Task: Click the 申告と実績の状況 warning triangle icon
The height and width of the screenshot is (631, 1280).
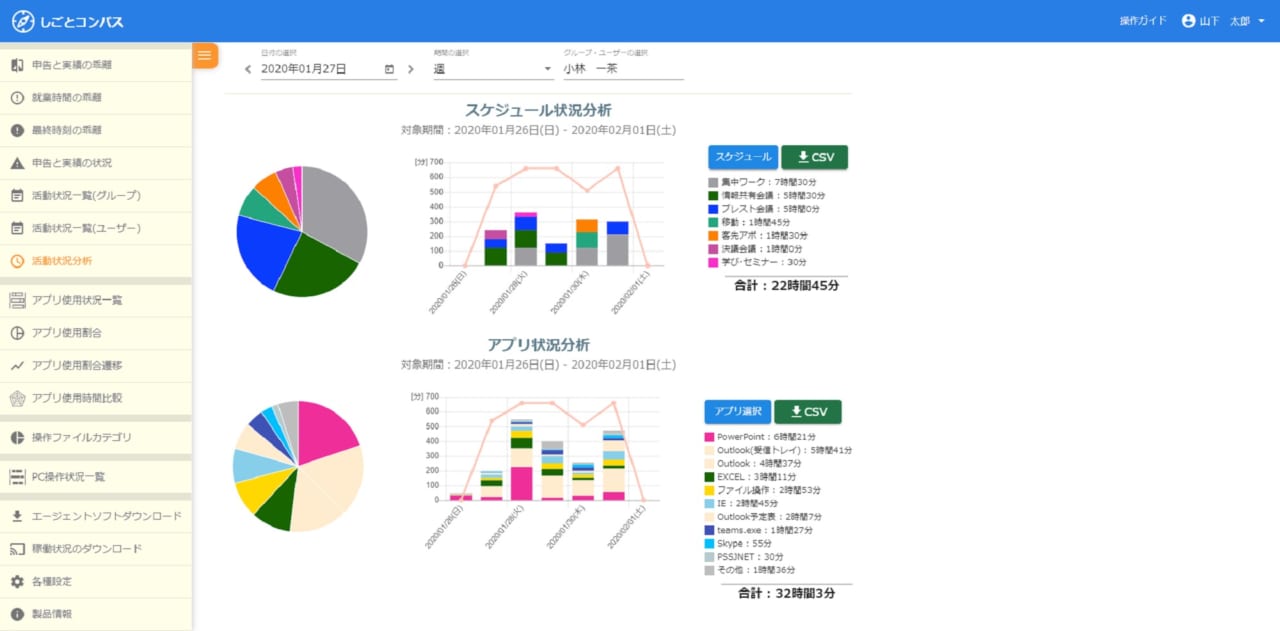Action: click(17, 163)
